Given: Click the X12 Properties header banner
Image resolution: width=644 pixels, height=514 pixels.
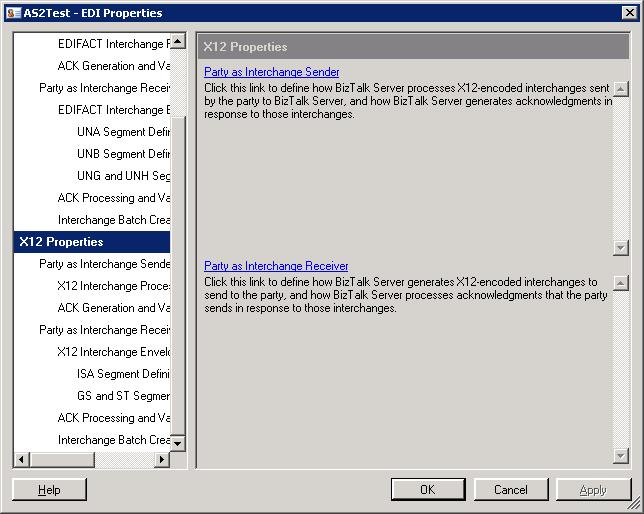Looking at the screenshot, I should point(413,47).
